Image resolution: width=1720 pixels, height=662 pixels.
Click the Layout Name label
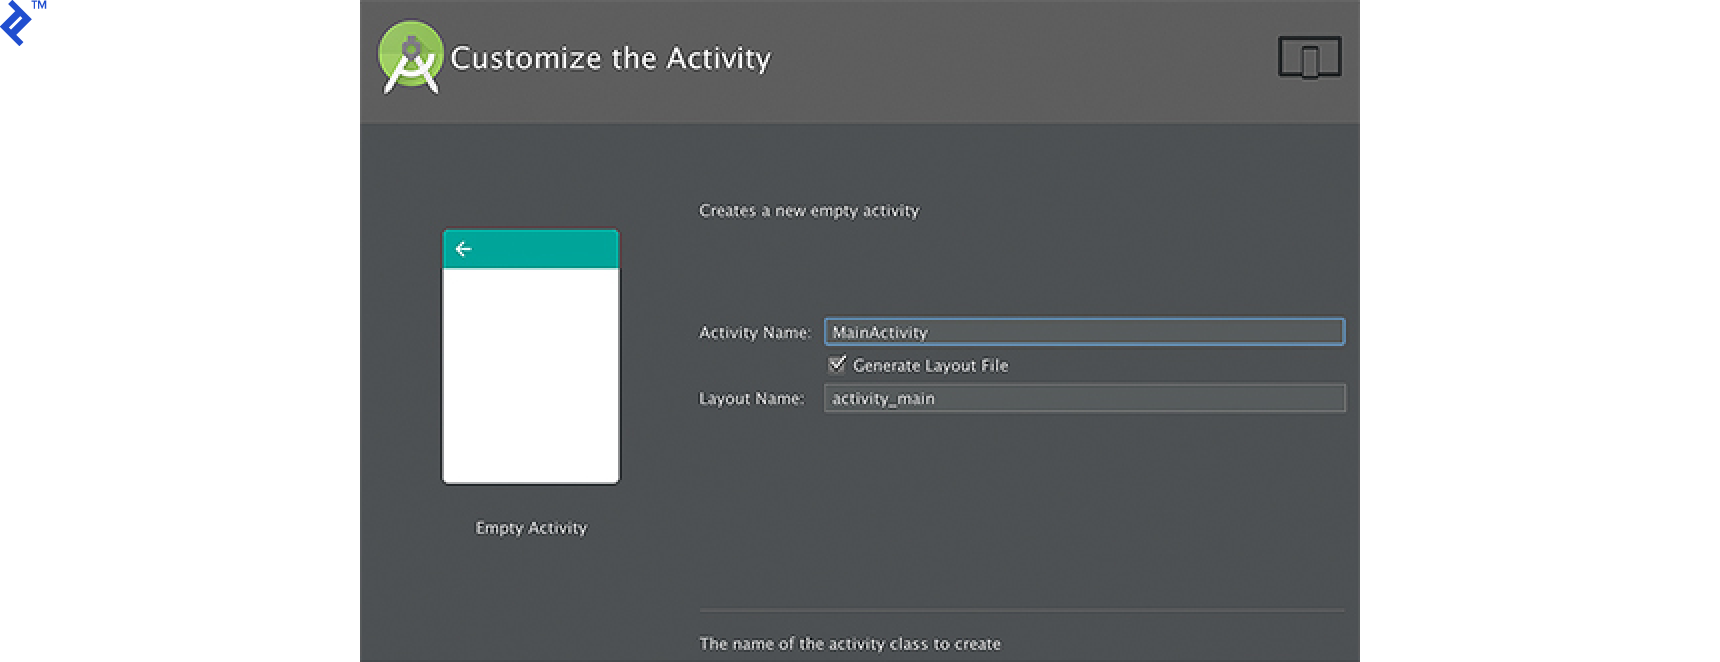(752, 398)
